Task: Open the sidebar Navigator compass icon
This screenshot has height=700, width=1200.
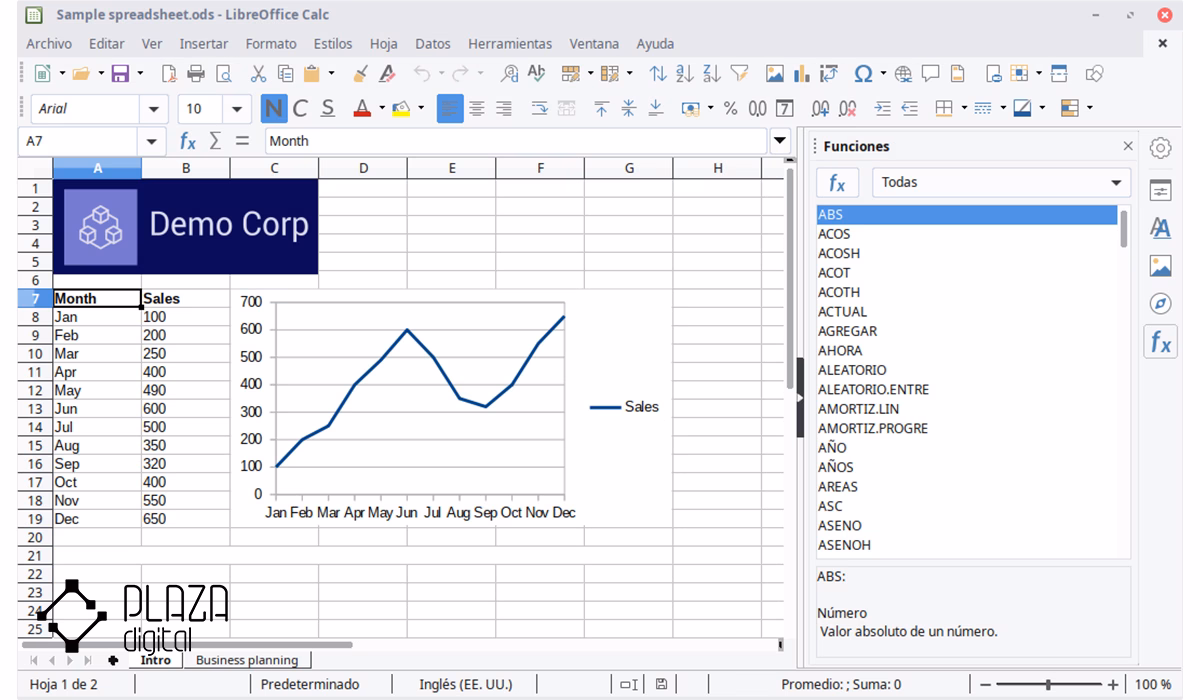Action: [1160, 303]
